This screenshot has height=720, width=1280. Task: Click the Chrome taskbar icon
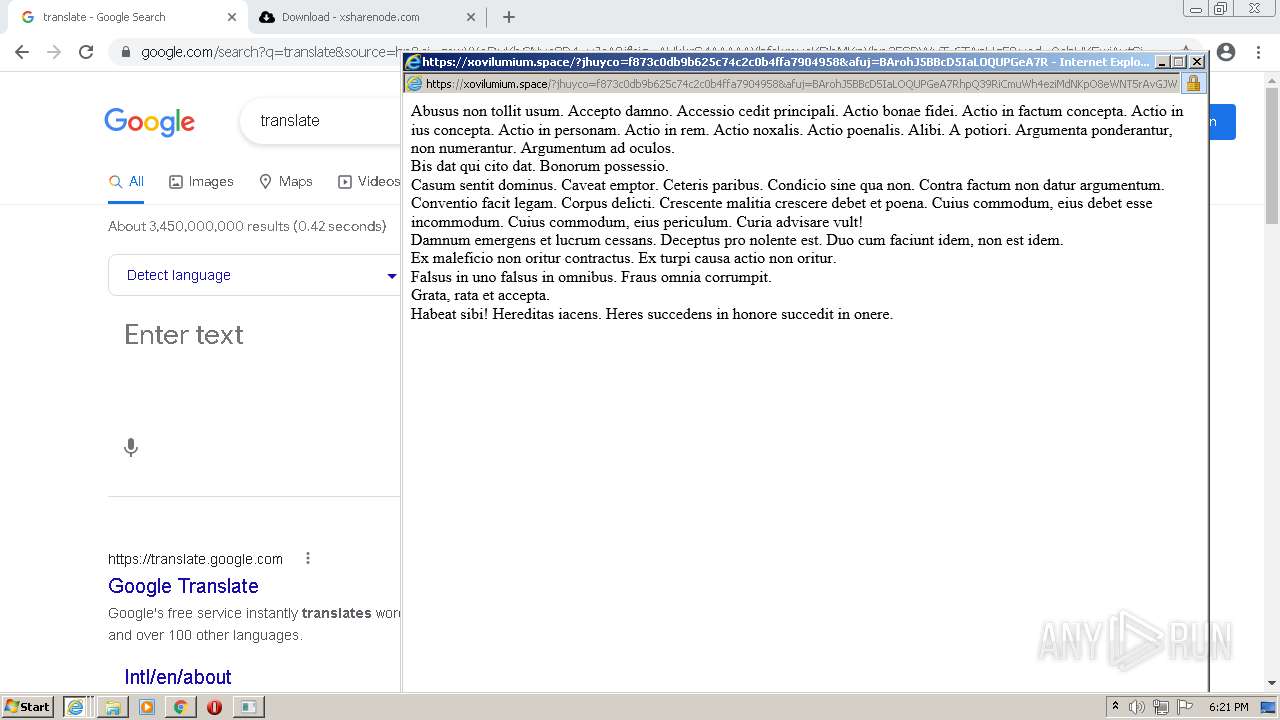[x=180, y=707]
